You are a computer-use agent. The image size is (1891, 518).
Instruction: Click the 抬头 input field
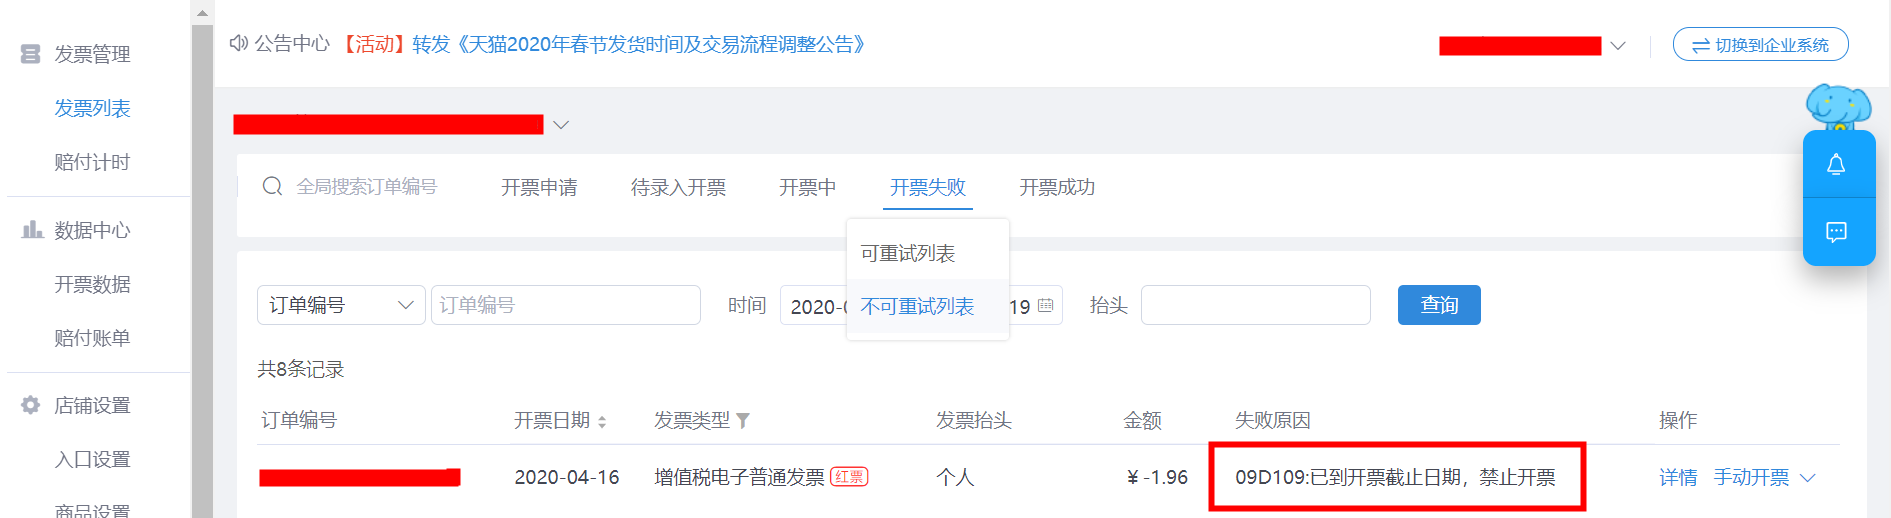[1255, 305]
